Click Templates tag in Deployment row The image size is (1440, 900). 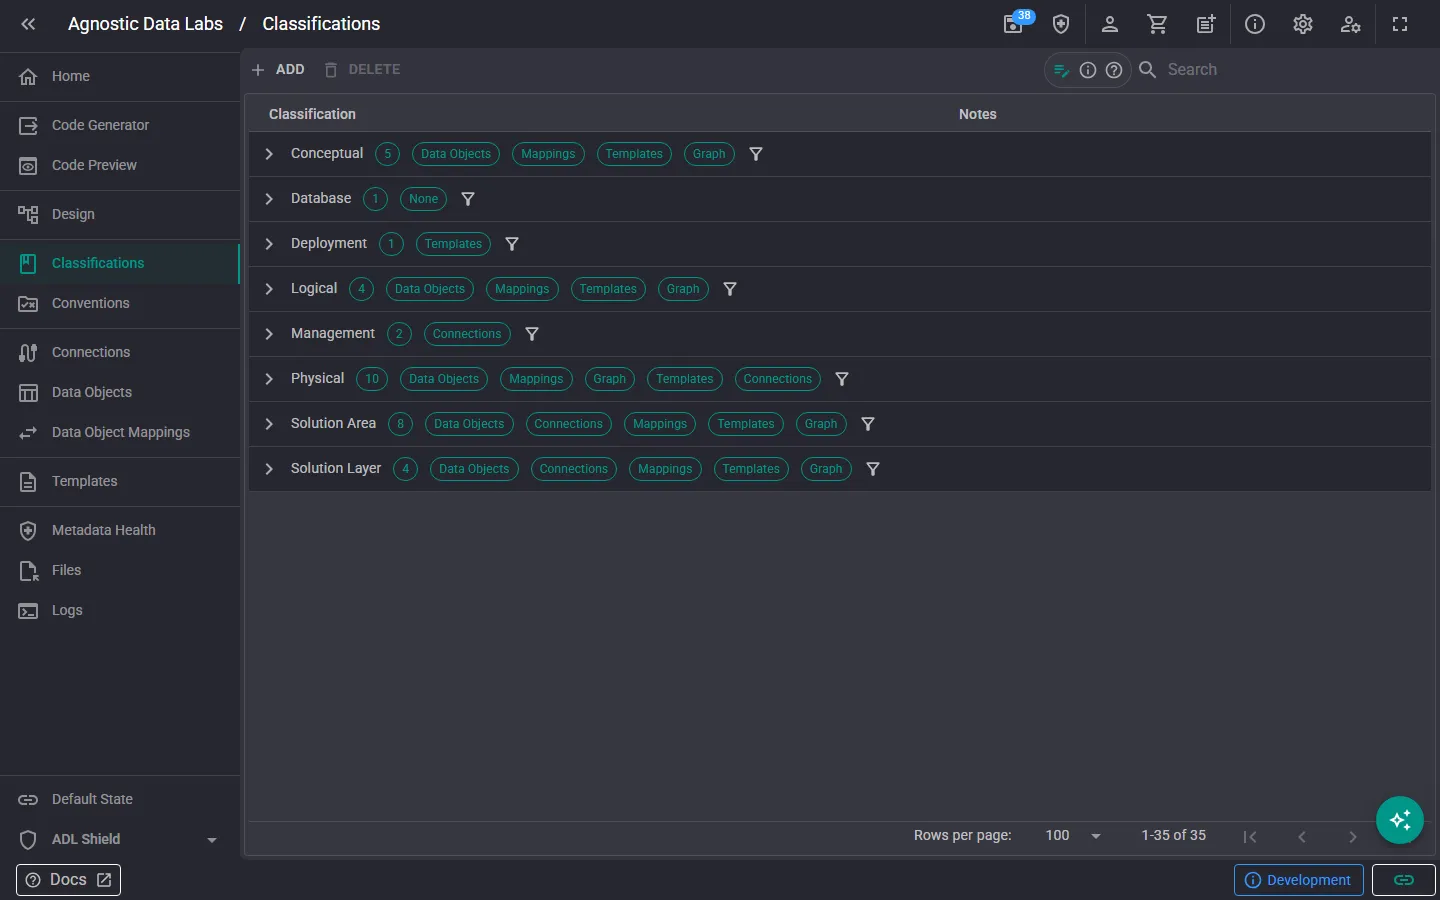453,244
